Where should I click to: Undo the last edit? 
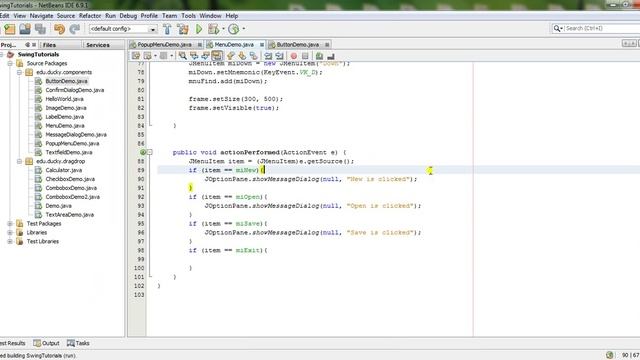pos(60,29)
